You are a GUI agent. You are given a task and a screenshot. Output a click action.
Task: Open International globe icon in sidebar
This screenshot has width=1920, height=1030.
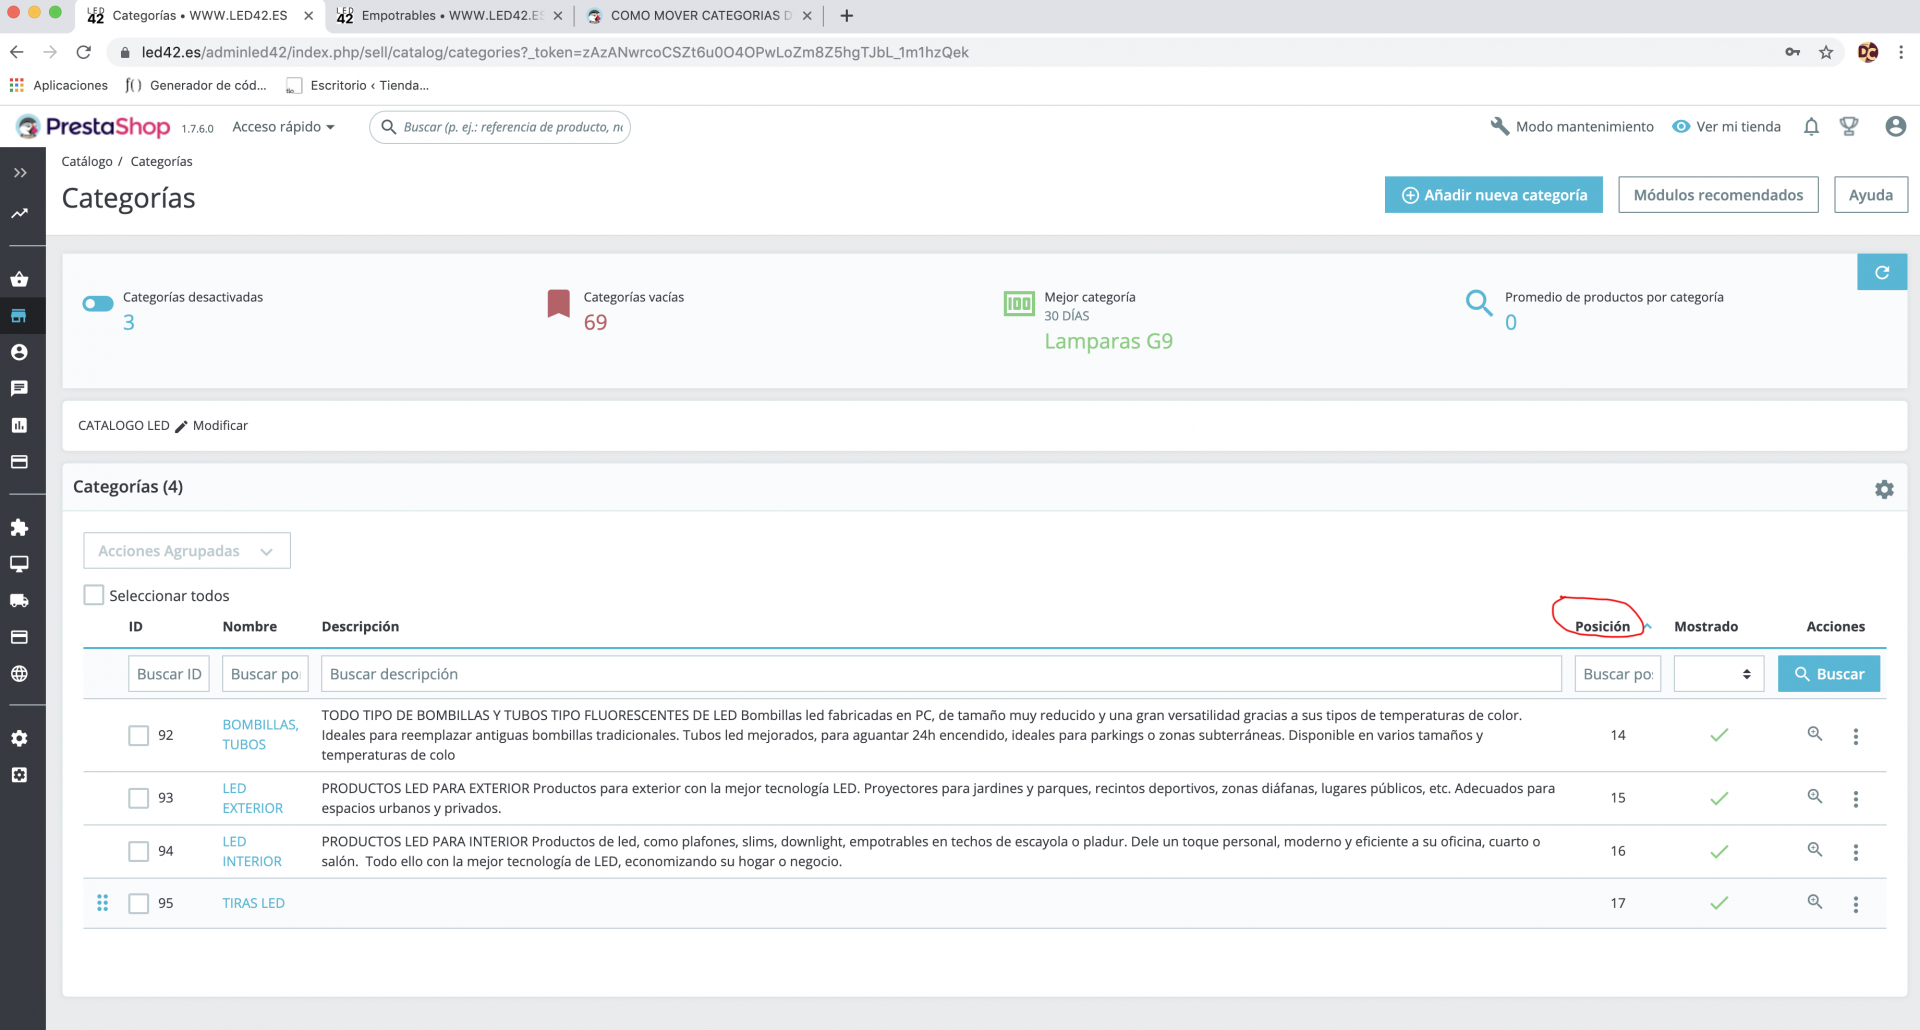pyautogui.click(x=19, y=673)
